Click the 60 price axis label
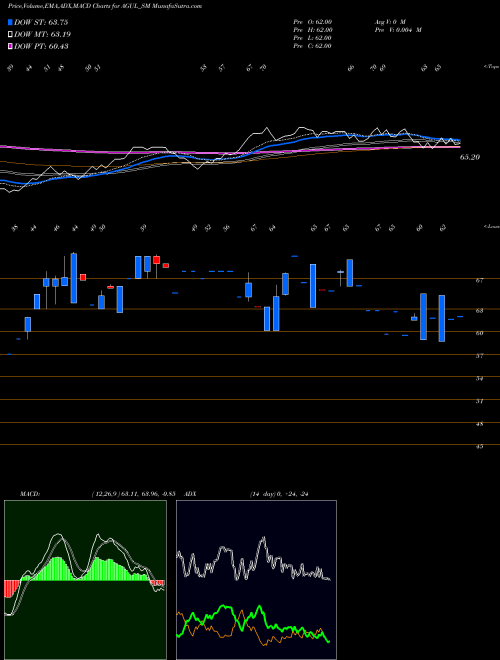This screenshot has height=660, width=500. point(480,333)
